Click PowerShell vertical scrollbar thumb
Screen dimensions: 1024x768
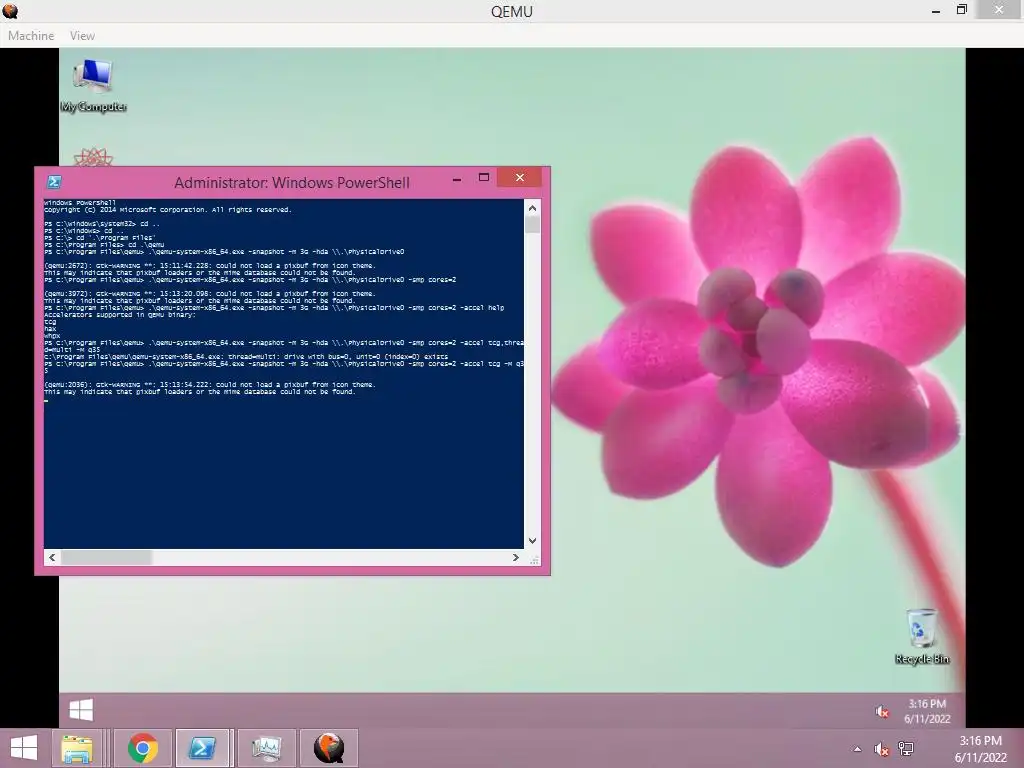click(532, 225)
